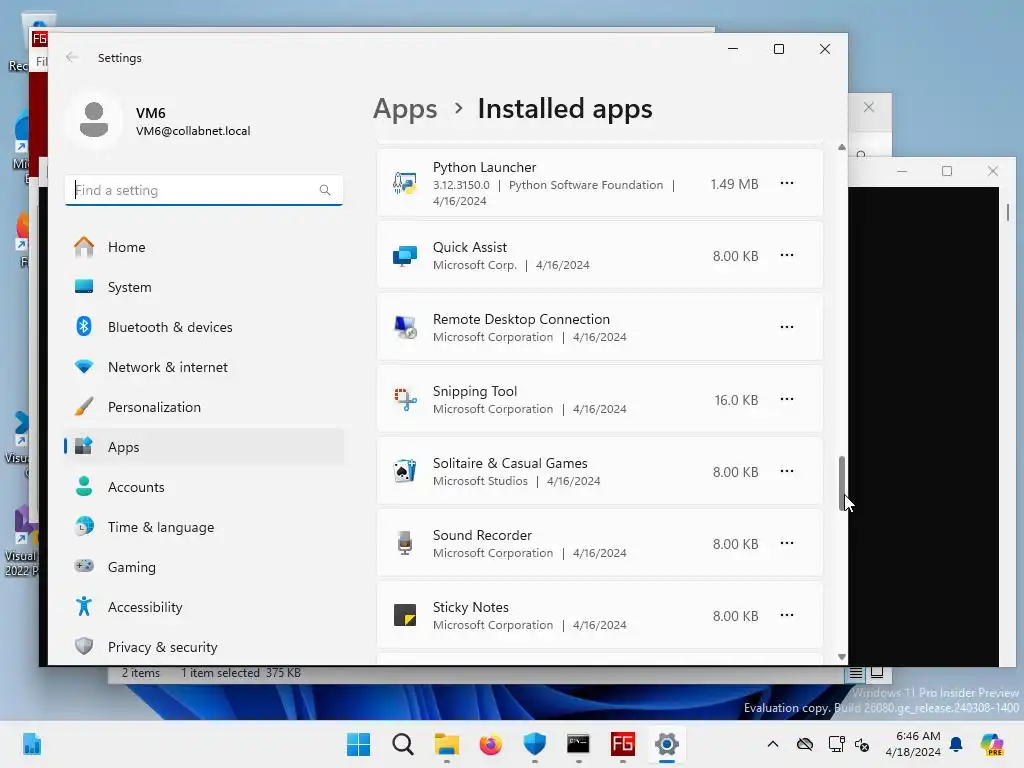The image size is (1024, 768).
Task: Switch to the red FG app in taskbar
Action: click(x=622, y=744)
